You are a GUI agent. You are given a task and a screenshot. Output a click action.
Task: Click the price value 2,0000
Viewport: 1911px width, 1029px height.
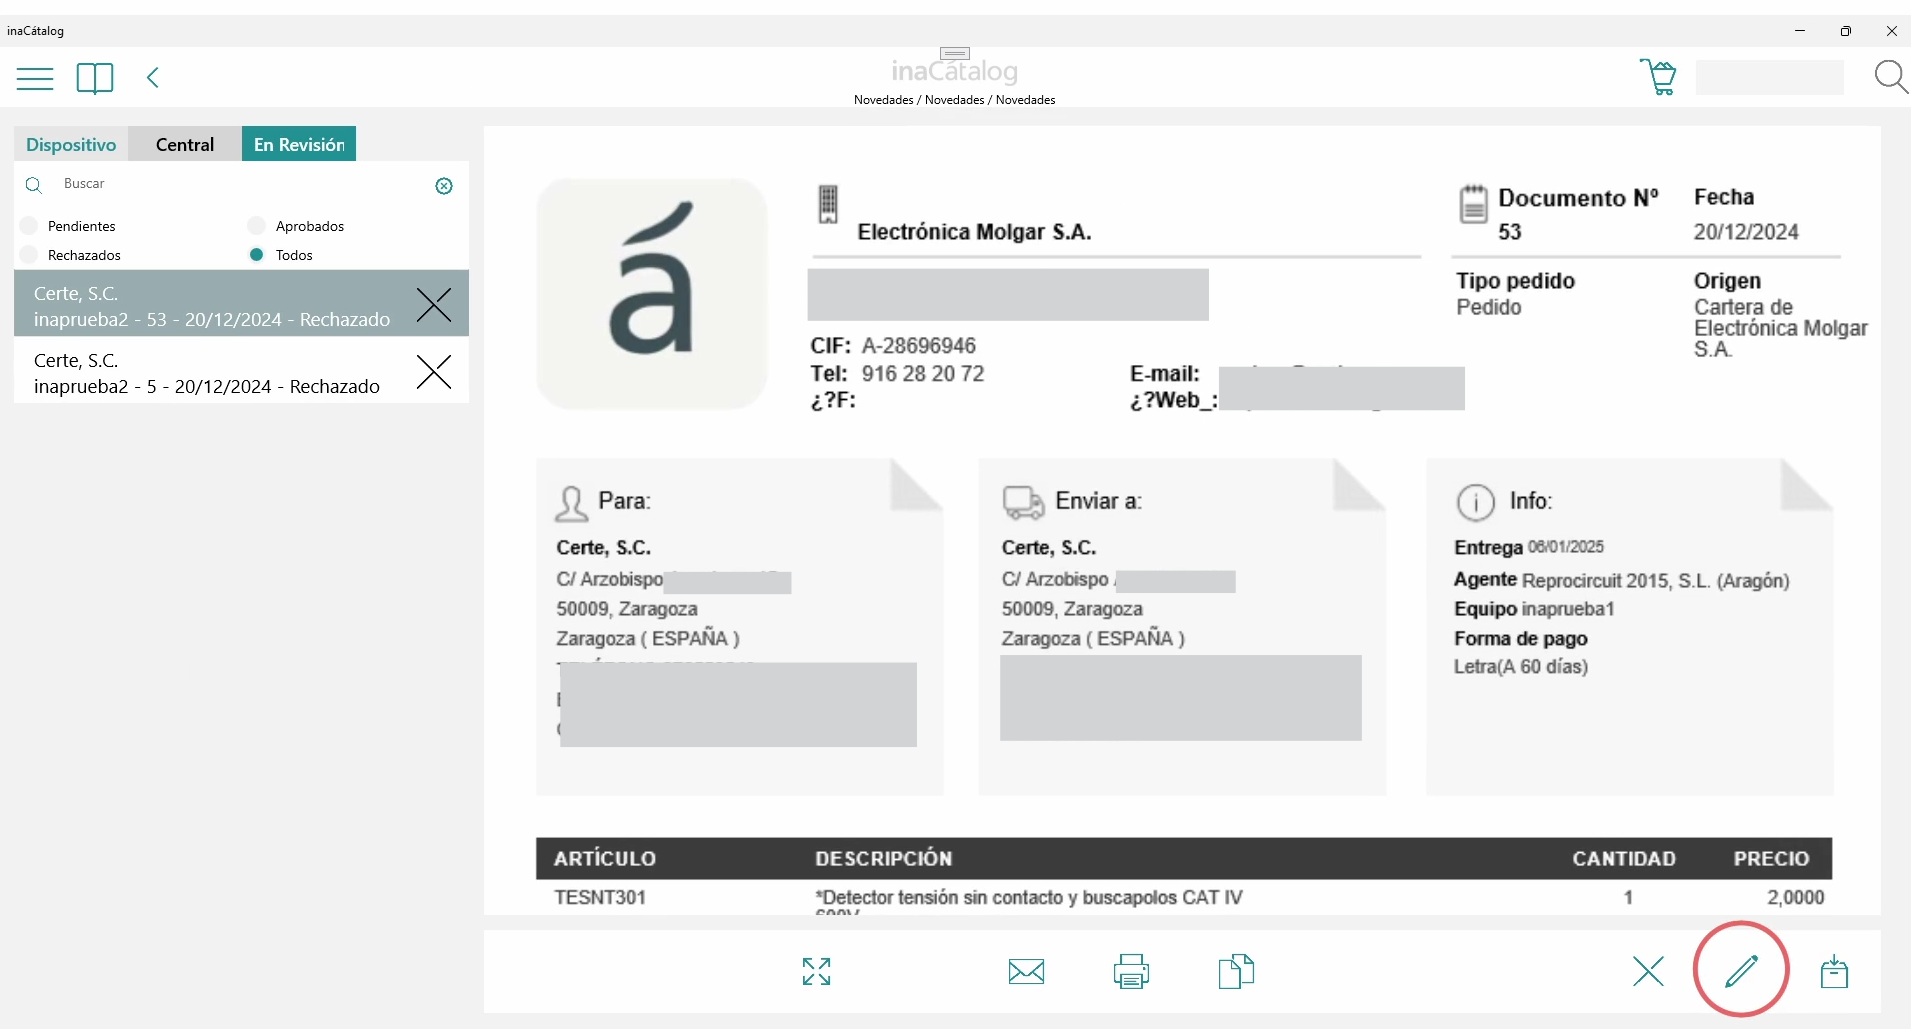(x=1796, y=898)
